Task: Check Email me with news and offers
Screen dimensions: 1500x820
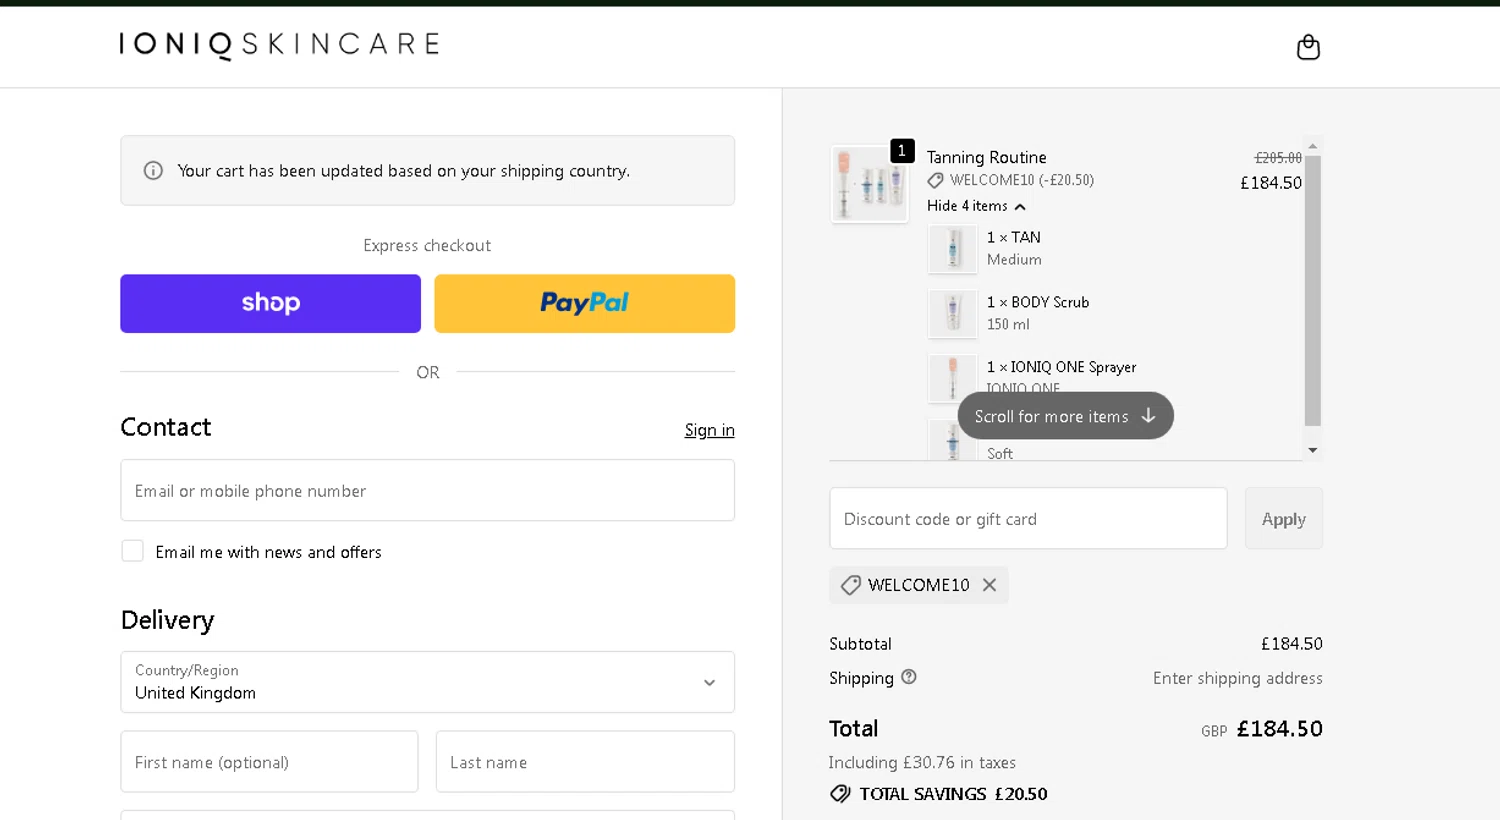Action: point(132,551)
